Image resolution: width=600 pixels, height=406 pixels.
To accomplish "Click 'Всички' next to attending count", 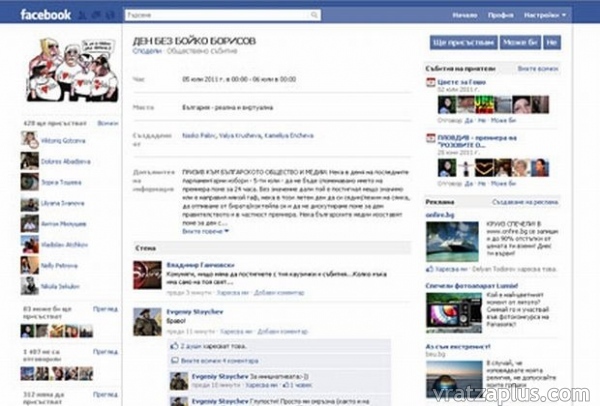I will coord(108,123).
